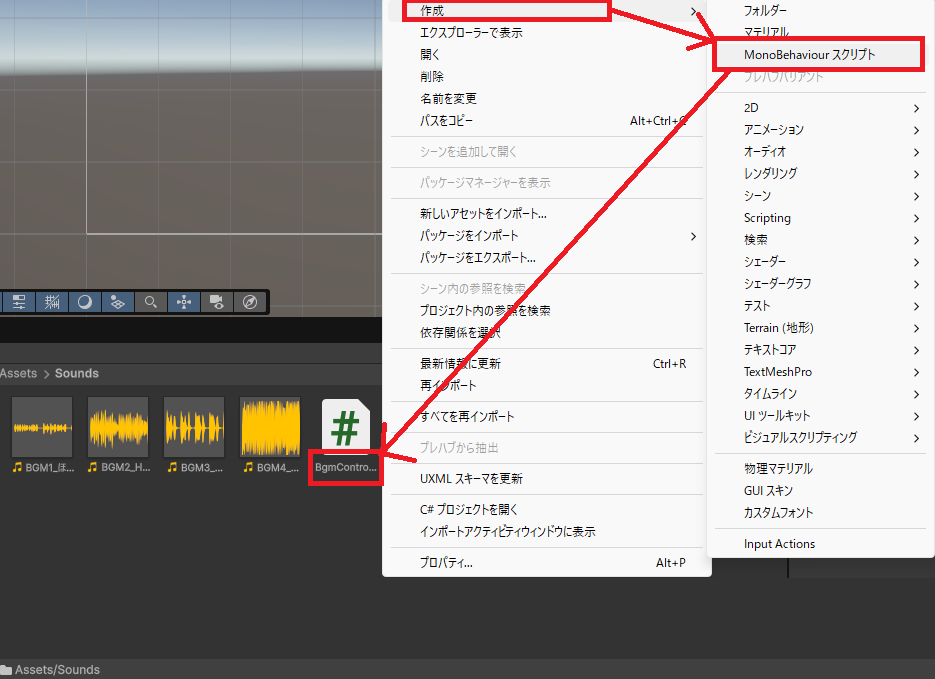Screen dimensions: 935x679
Task: Expand the オーディオ submenu
Action: pyautogui.click(x=820, y=151)
